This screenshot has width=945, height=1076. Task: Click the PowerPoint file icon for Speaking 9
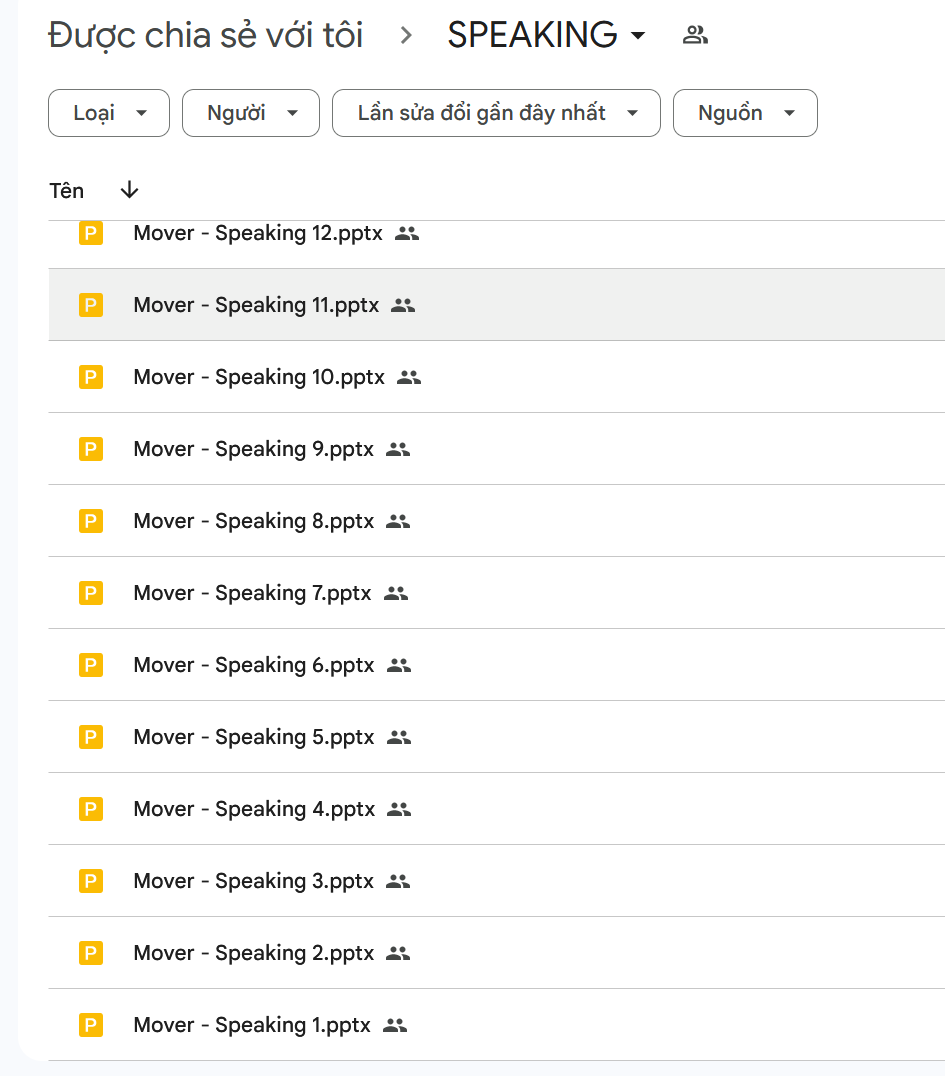91,450
